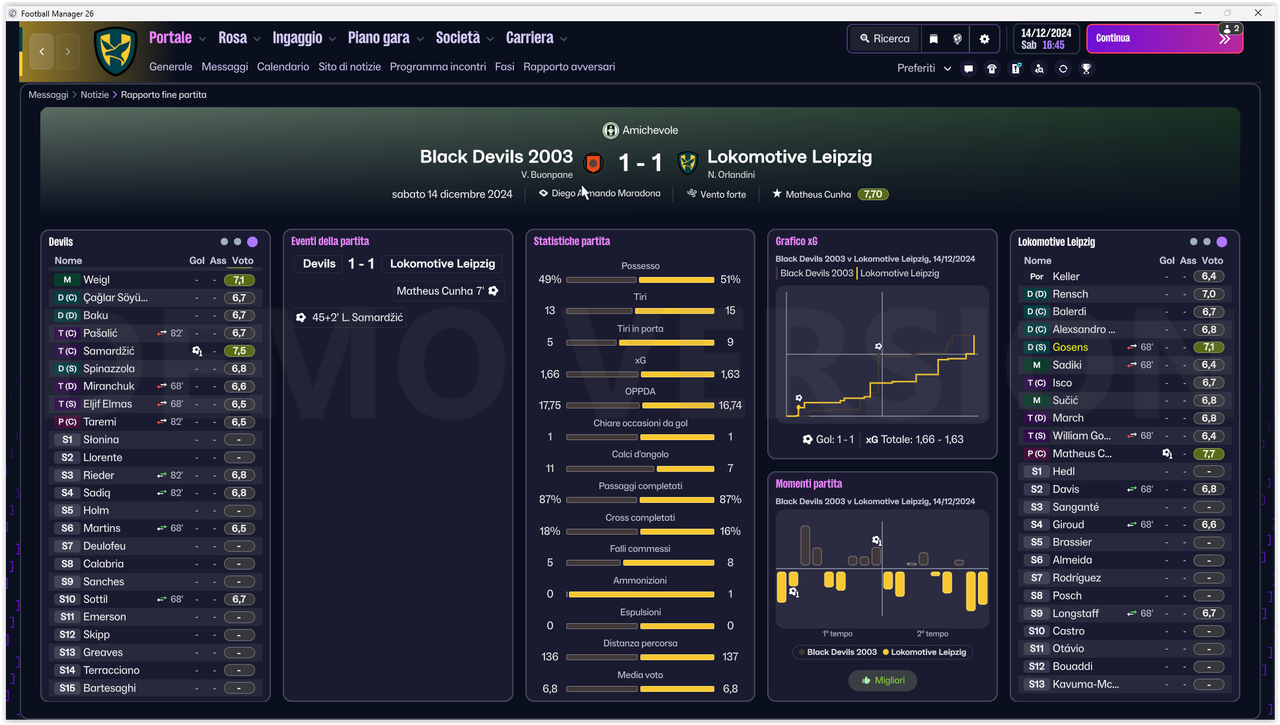Open the Programma incontri tab
Image resolution: width=1280 pixels, height=725 pixels.
(x=438, y=67)
